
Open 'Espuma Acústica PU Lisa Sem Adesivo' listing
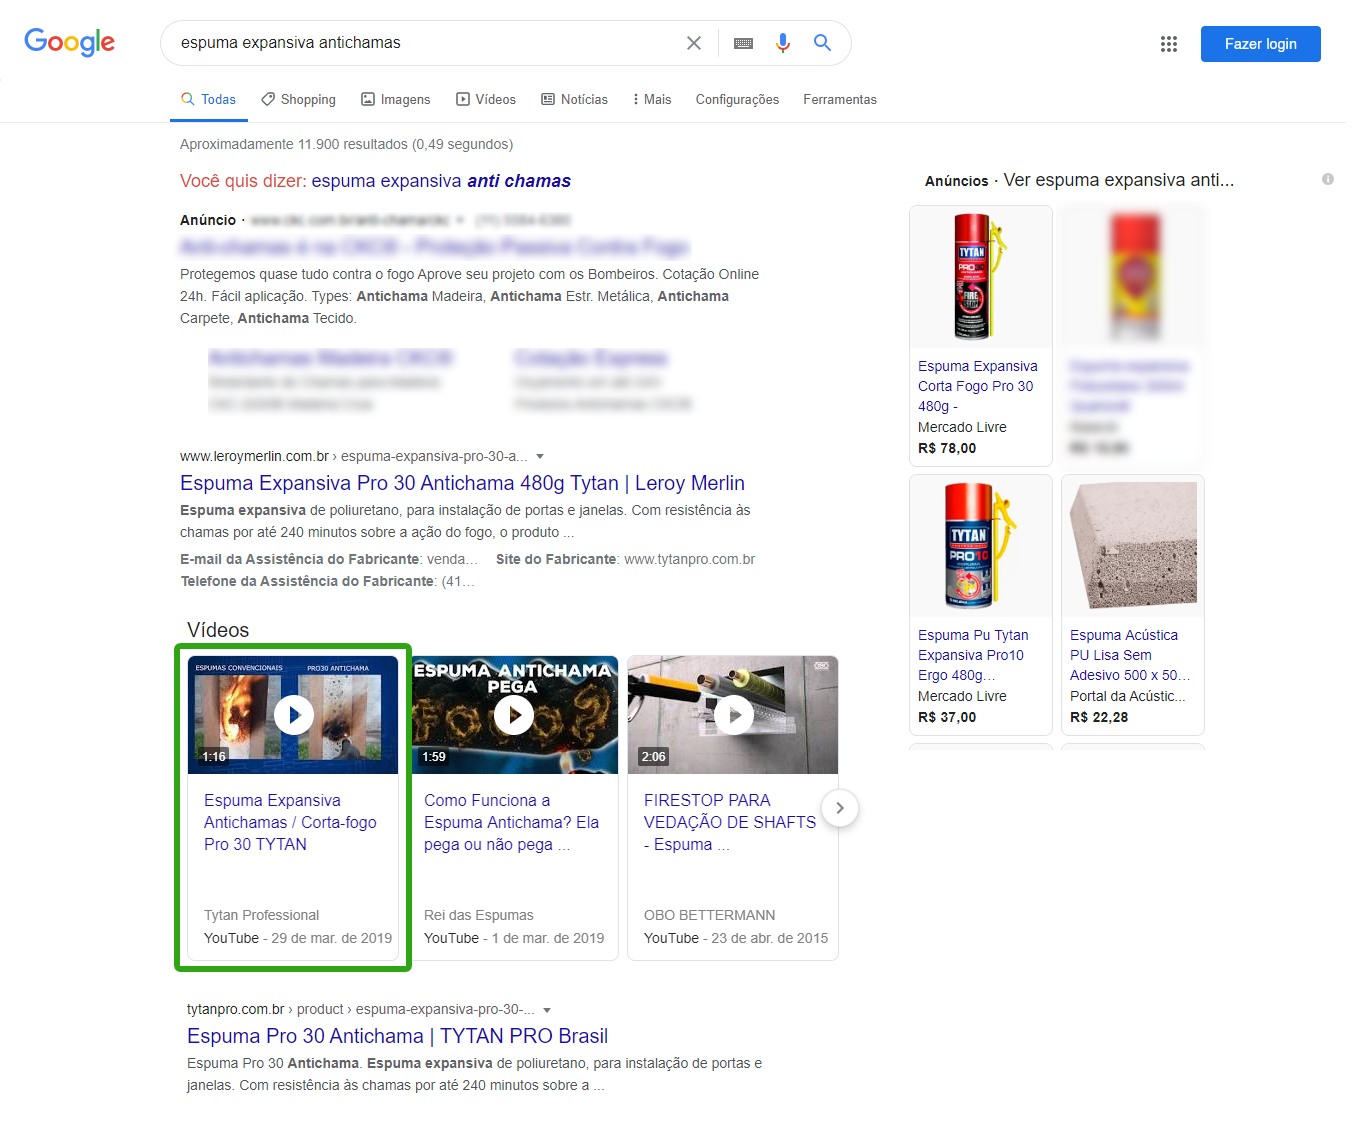coord(1130,655)
